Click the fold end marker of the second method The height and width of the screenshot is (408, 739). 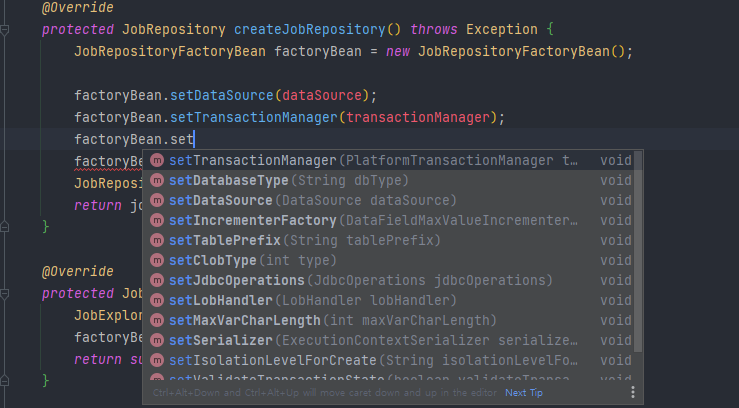tap(5, 381)
